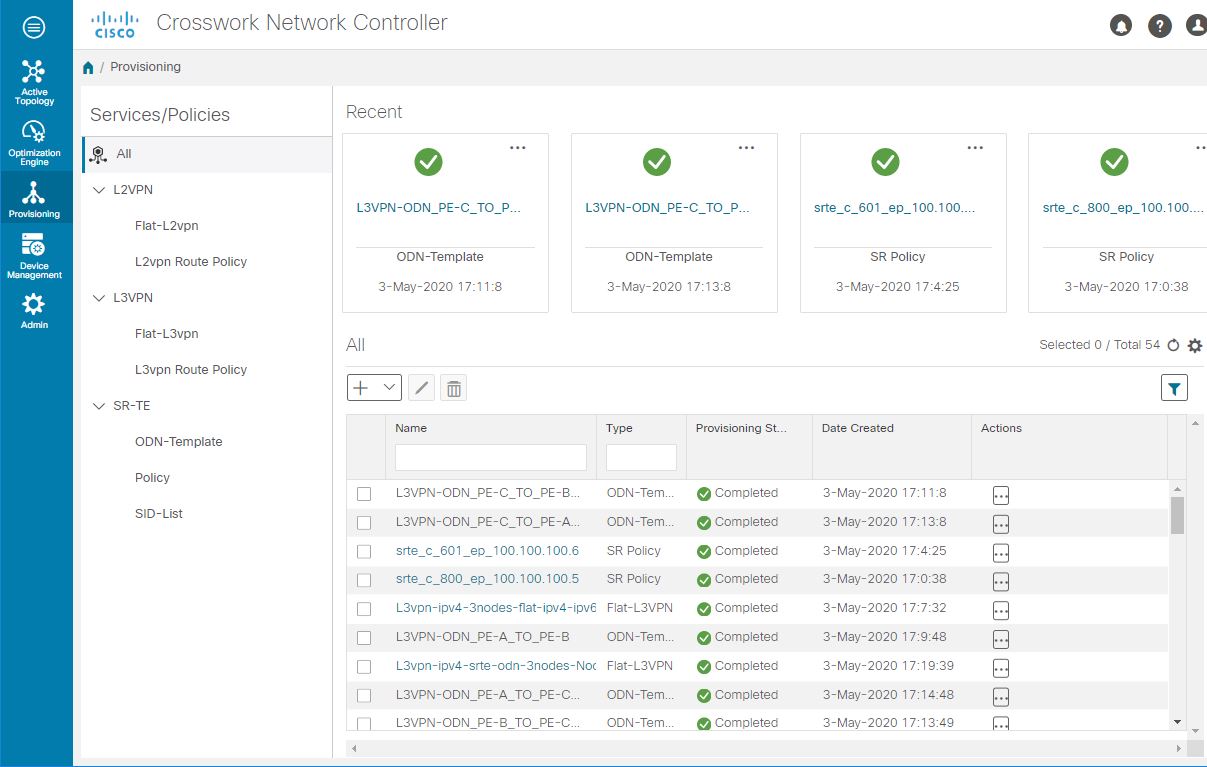Viewport: 1207px width, 767px height.
Task: Open Device Management from the sidebar
Action: pos(36,256)
